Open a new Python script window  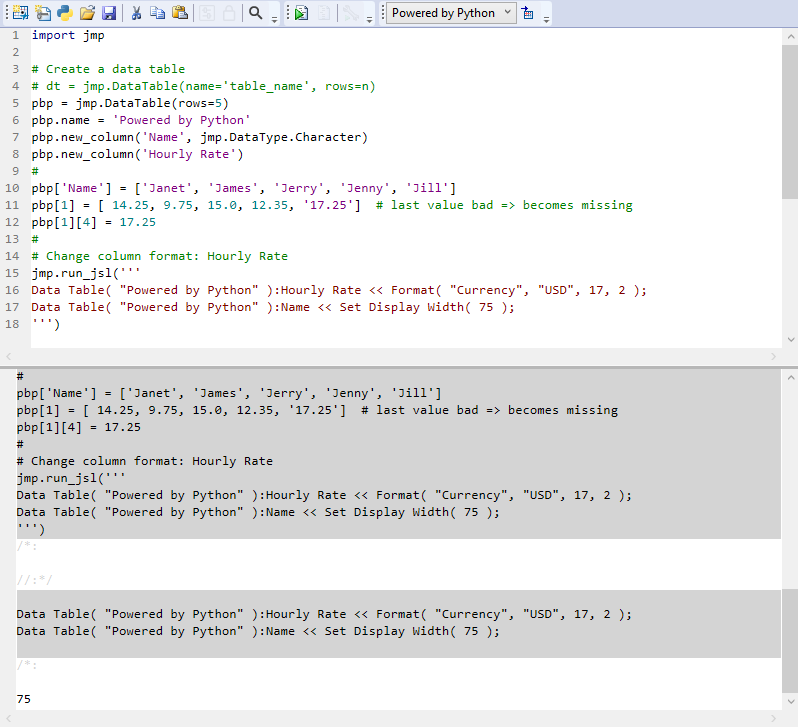coord(65,13)
